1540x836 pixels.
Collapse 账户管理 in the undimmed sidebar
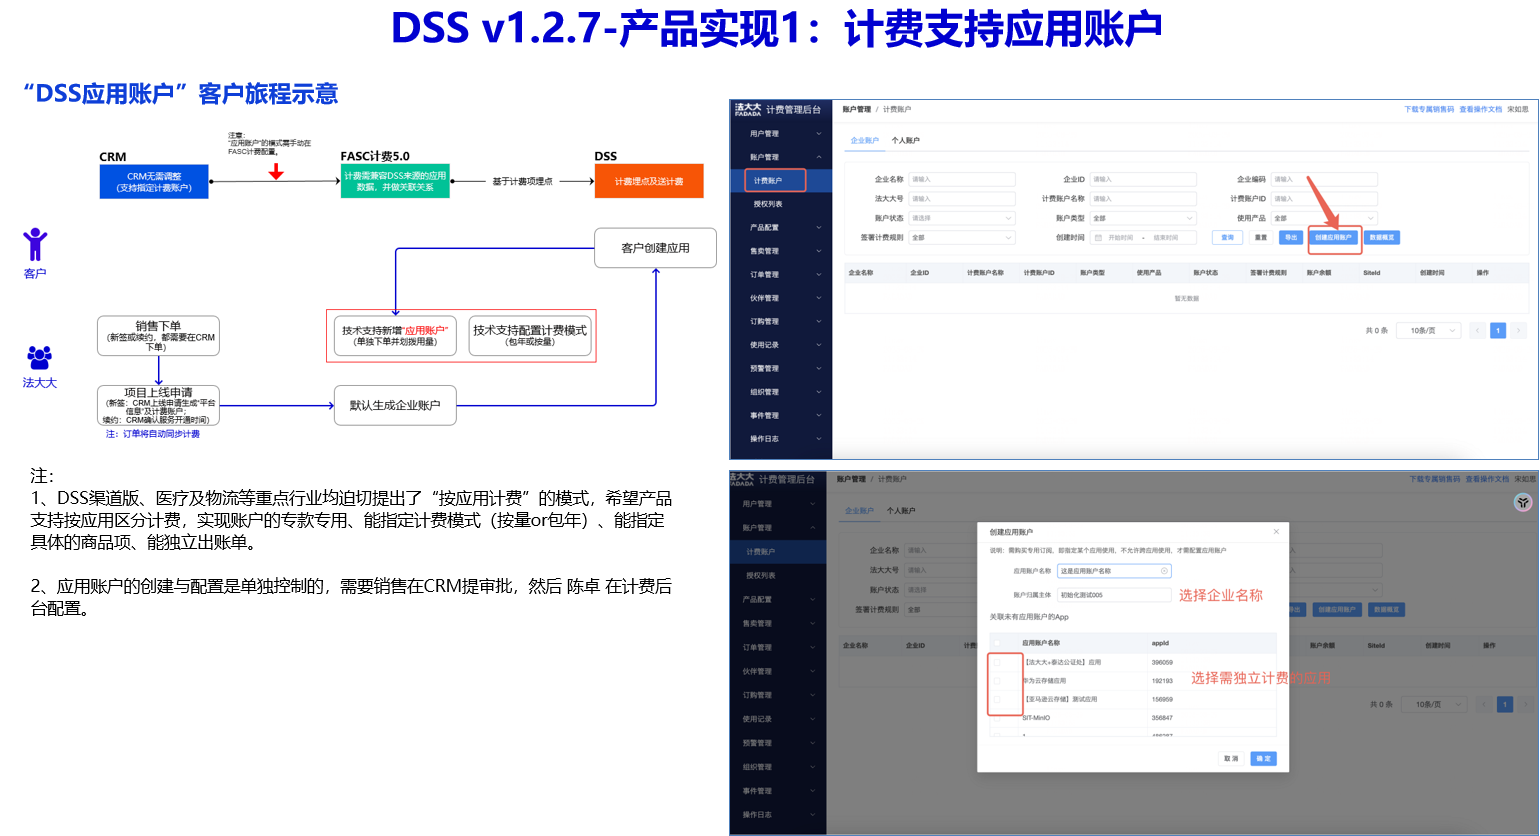(782, 157)
